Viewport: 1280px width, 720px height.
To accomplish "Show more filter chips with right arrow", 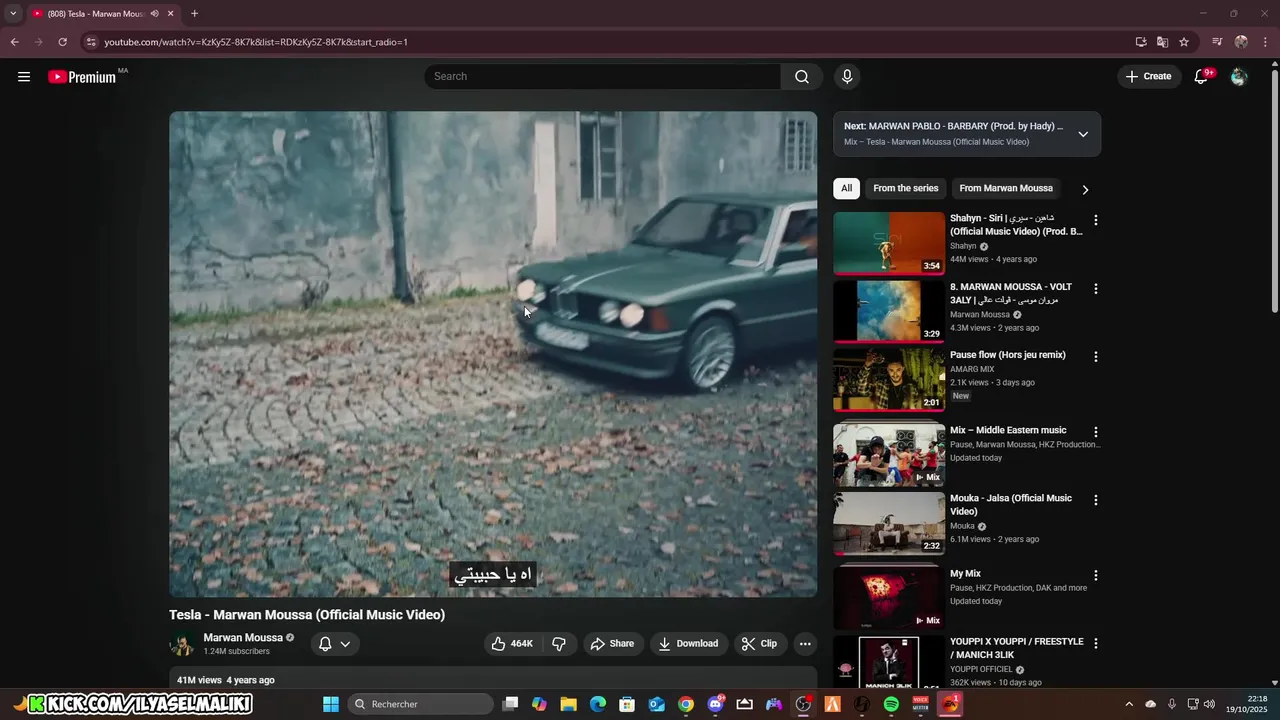I will tap(1085, 189).
